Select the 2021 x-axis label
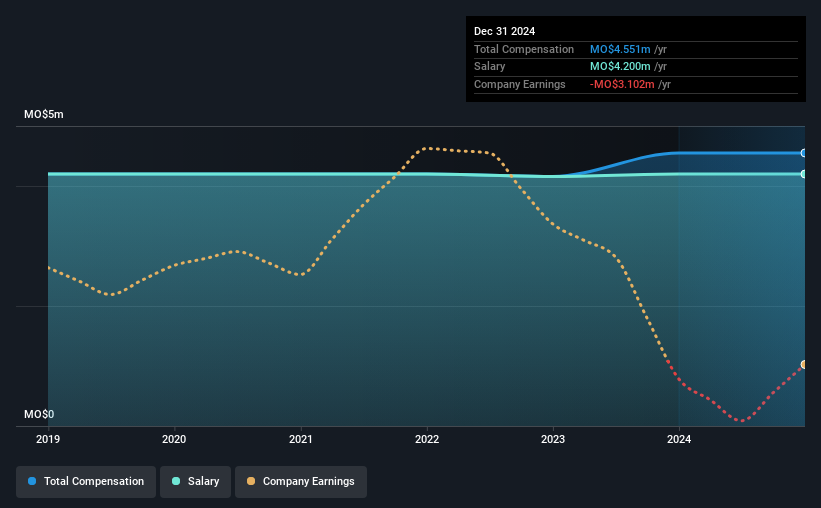This screenshot has width=821, height=508. point(301,439)
